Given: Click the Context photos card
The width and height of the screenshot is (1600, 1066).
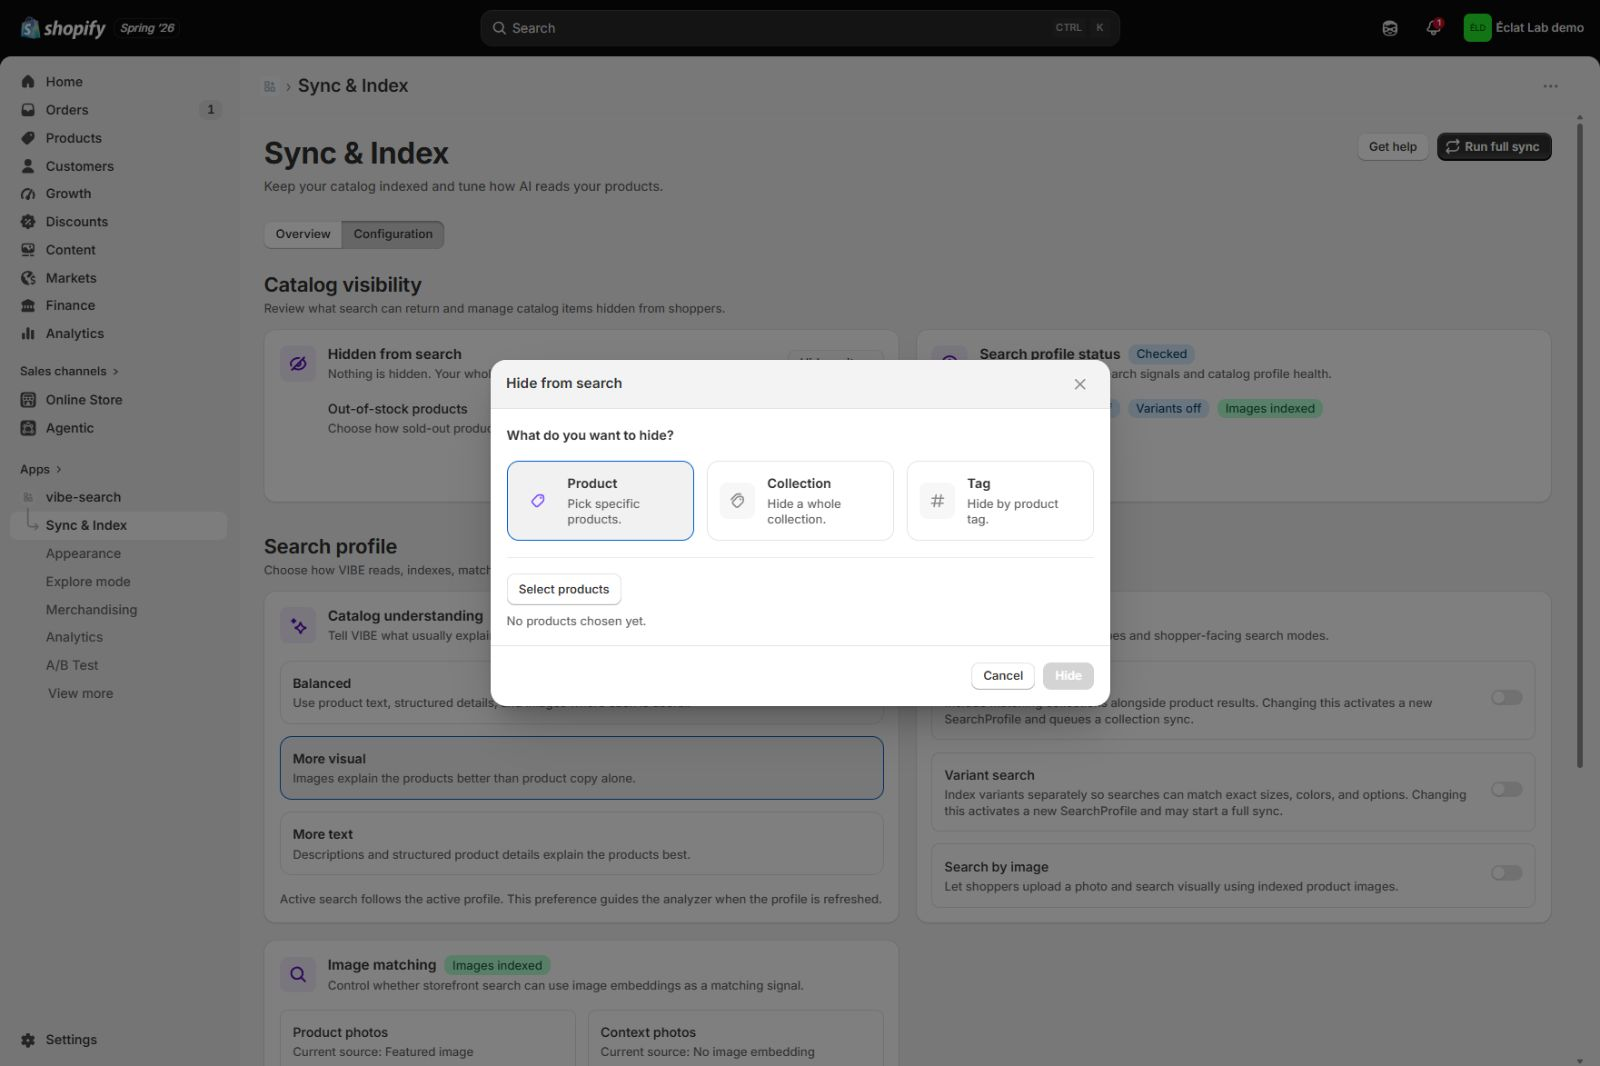Looking at the screenshot, I should coord(736,1038).
